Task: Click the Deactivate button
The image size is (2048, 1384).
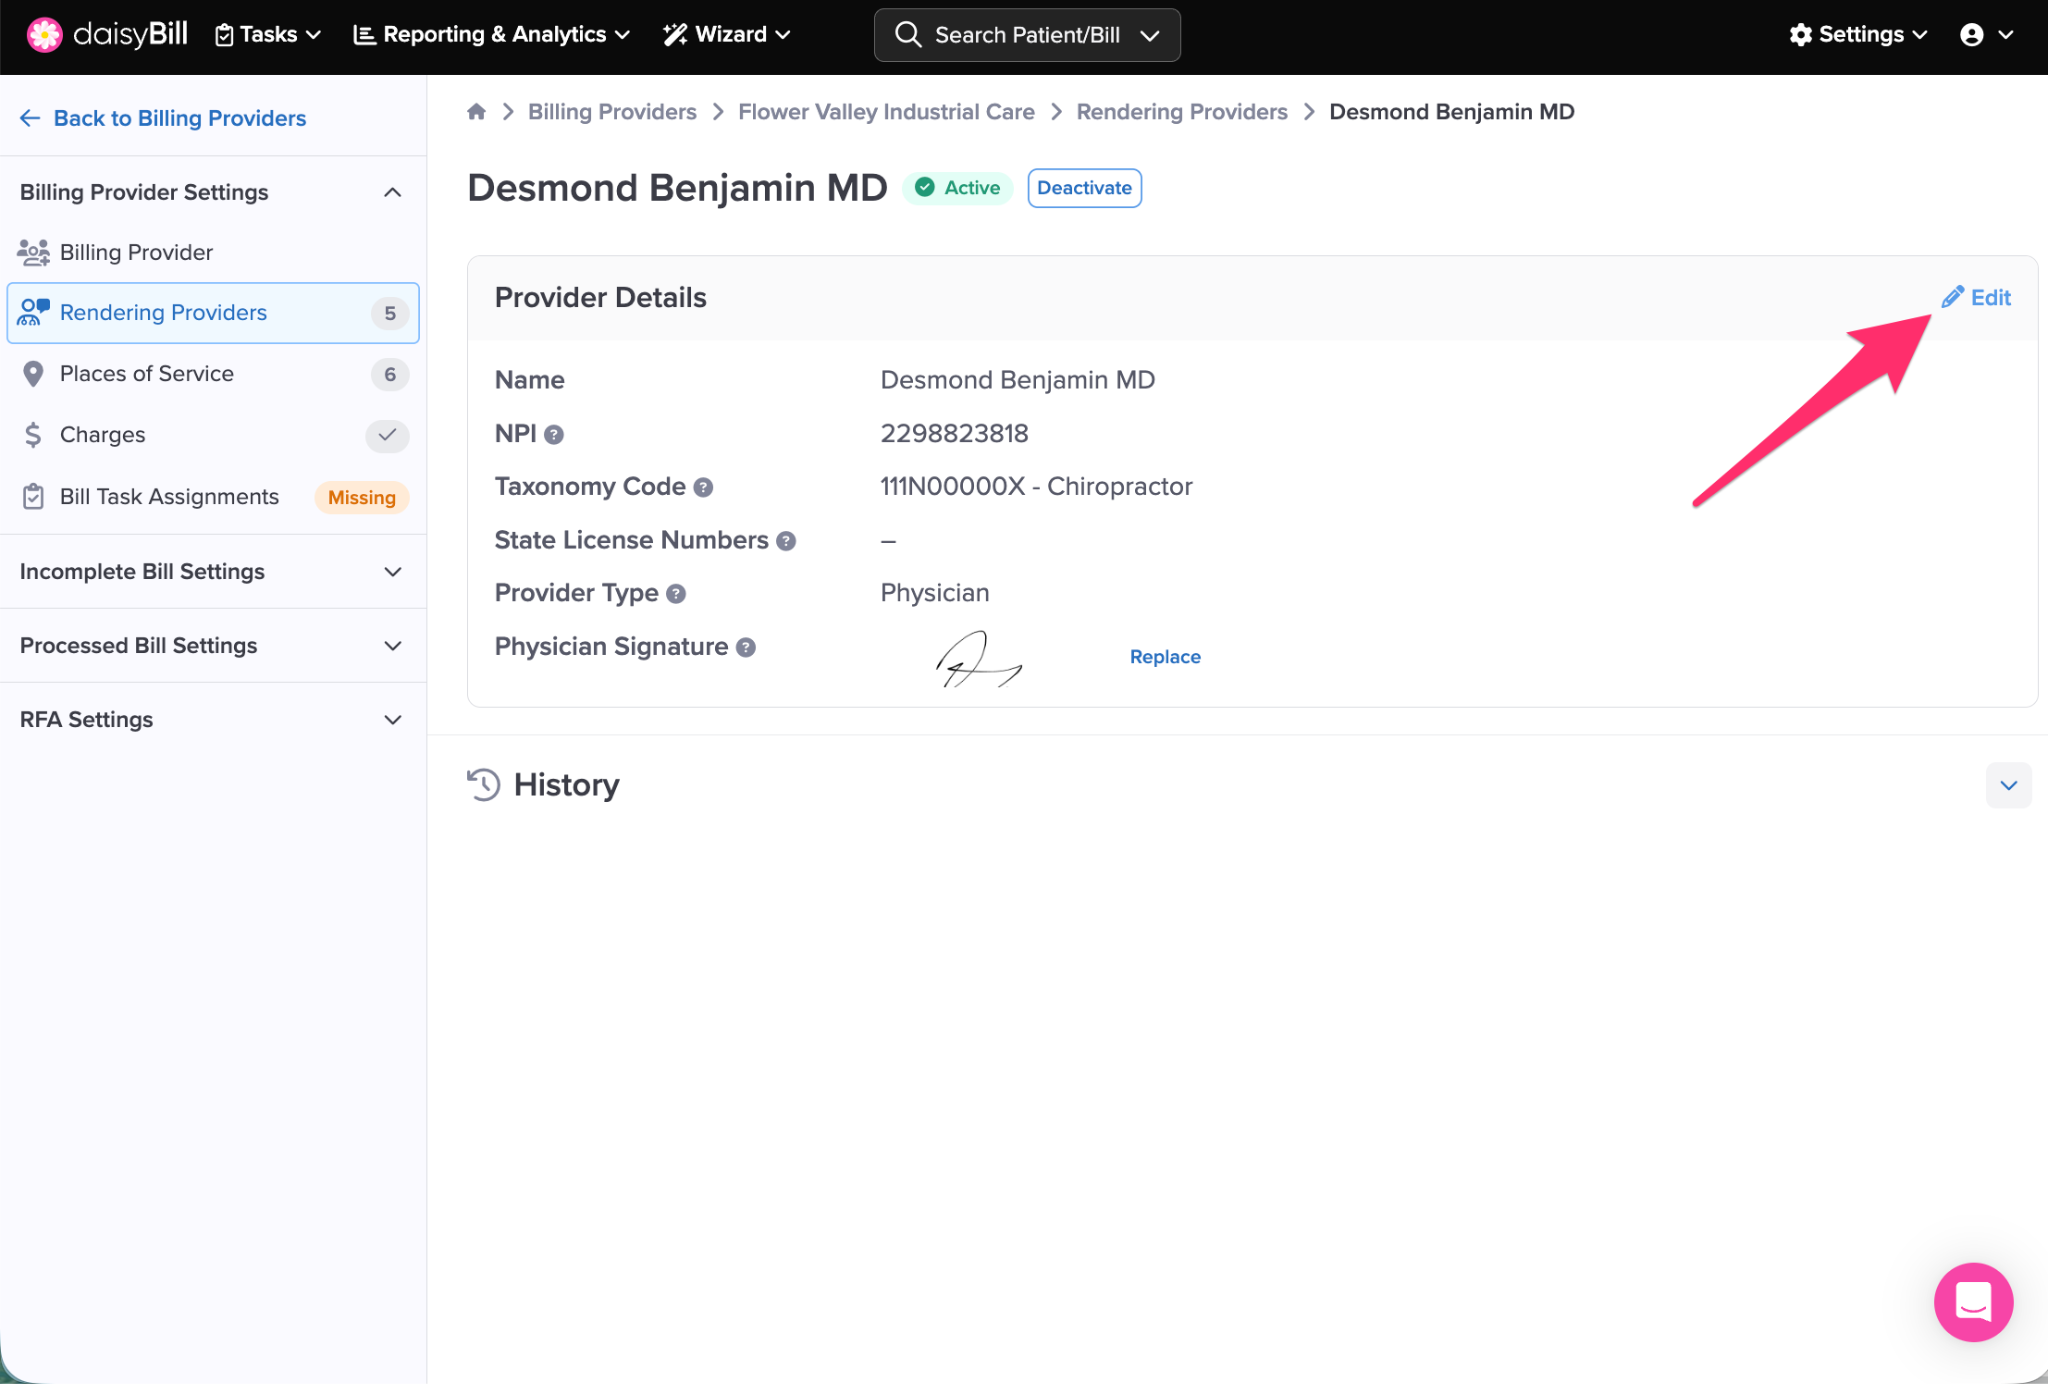Action: pyautogui.click(x=1084, y=188)
